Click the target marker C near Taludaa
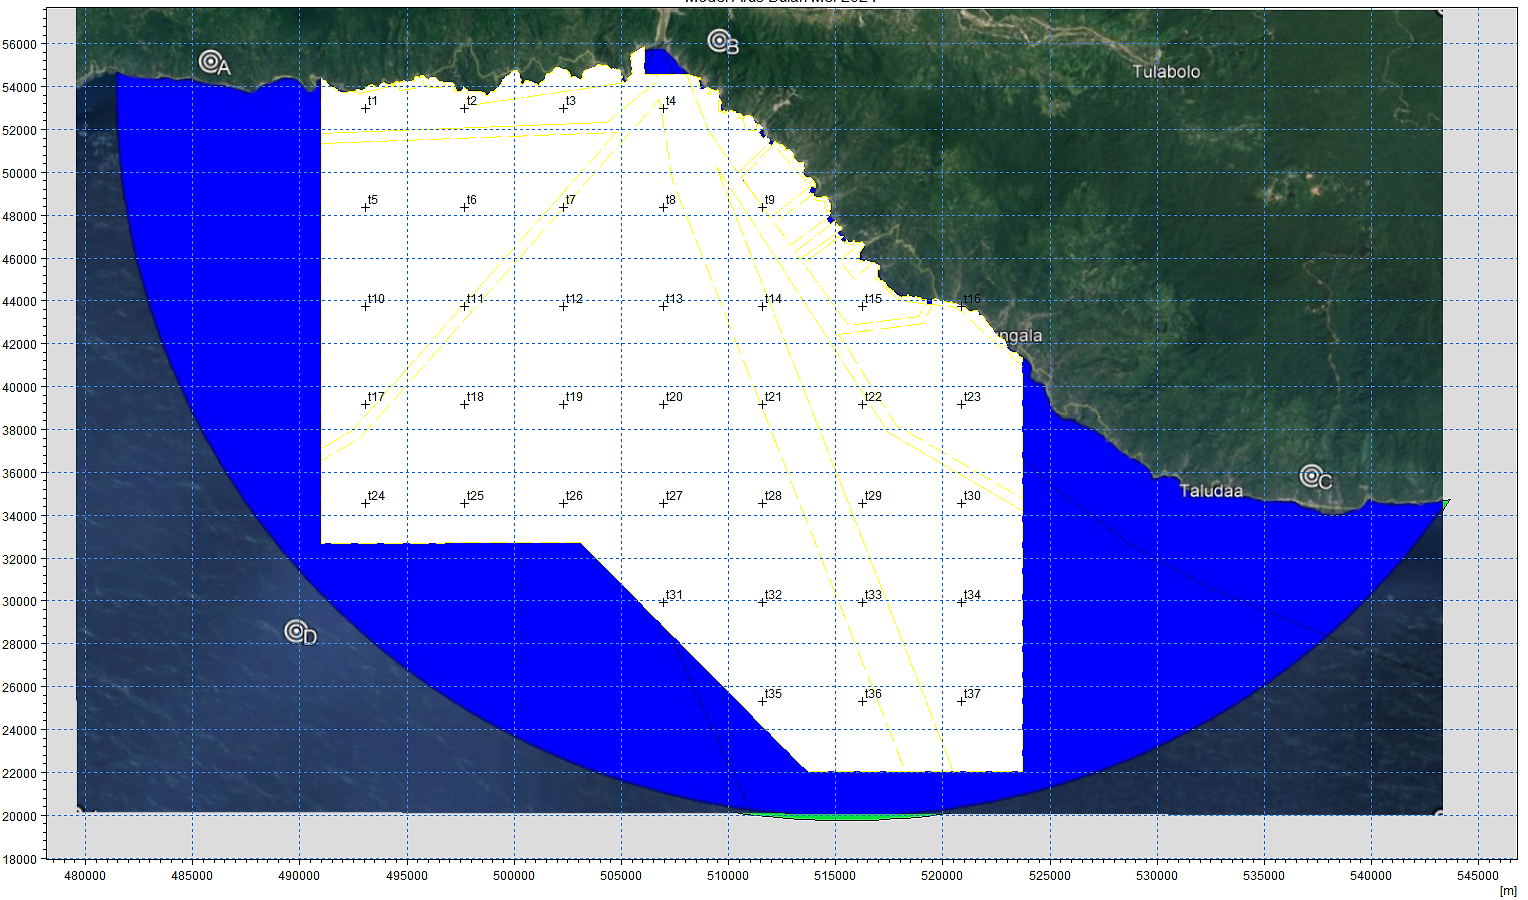 point(1311,476)
